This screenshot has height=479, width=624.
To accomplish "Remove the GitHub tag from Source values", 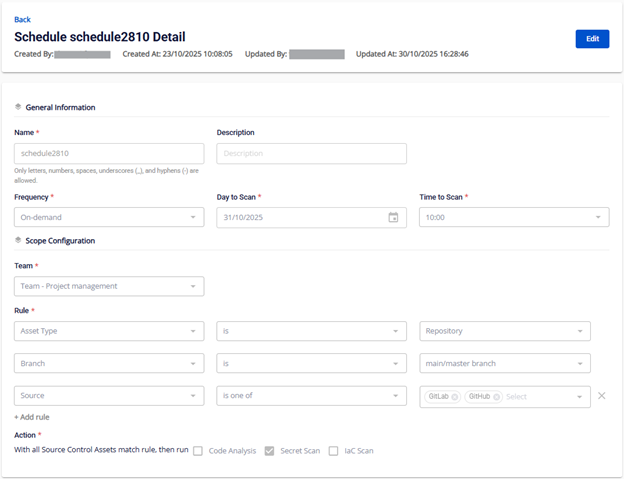I will [496, 396].
